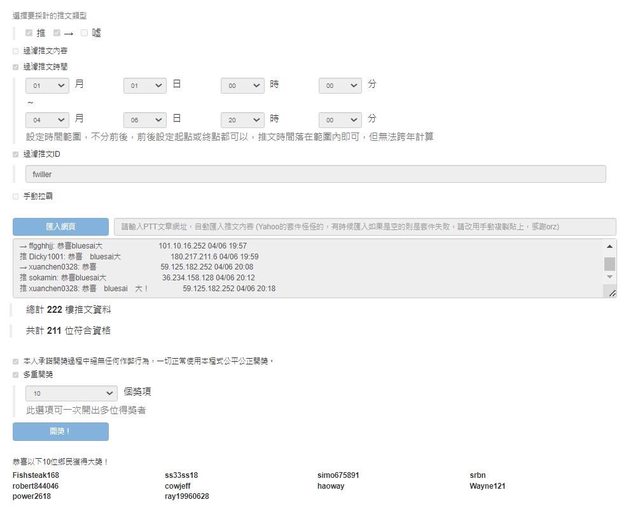This screenshot has height=511, width=640.
Task: Toggle the 推 comment type checkbox
Action: [29, 33]
